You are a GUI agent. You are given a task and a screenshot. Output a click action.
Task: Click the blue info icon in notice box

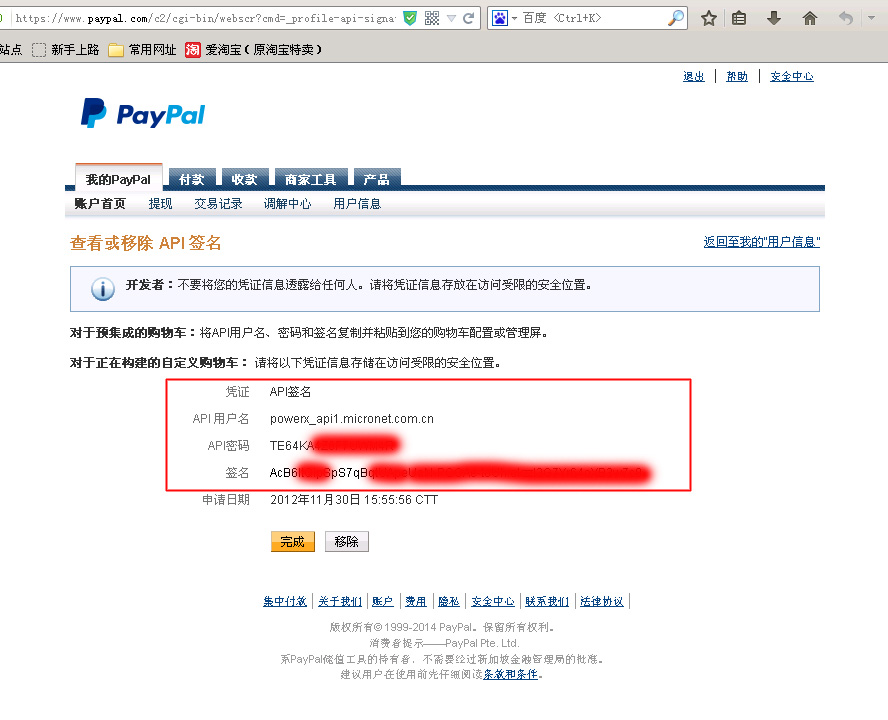[x=103, y=289]
